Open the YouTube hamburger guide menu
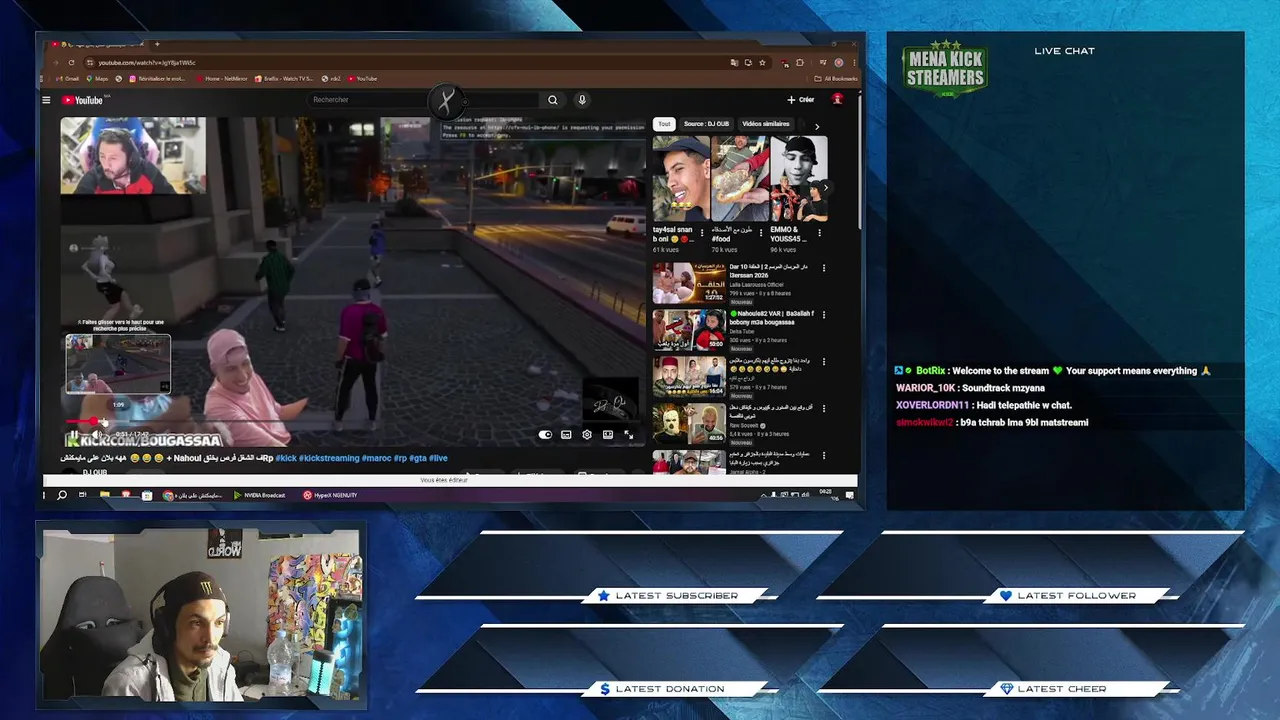The height and width of the screenshot is (720, 1280). pyautogui.click(x=46, y=100)
